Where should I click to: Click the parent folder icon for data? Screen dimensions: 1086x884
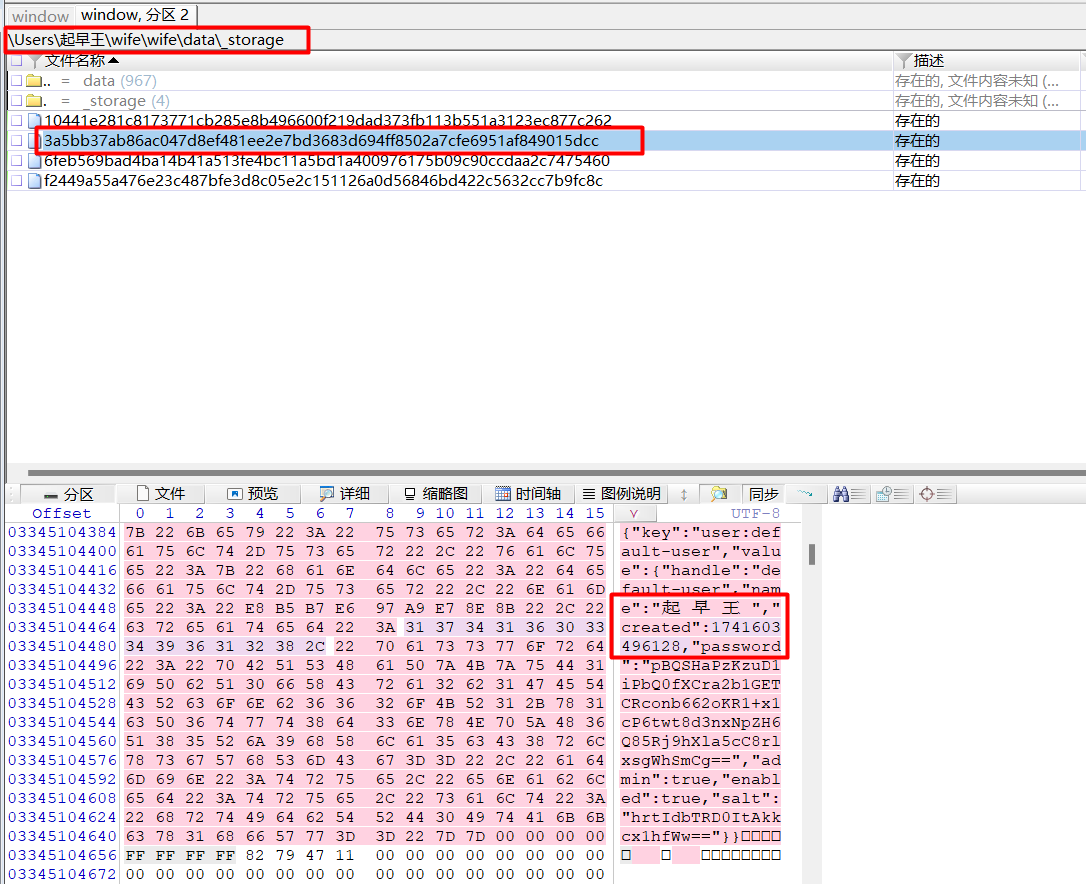[x=34, y=81]
